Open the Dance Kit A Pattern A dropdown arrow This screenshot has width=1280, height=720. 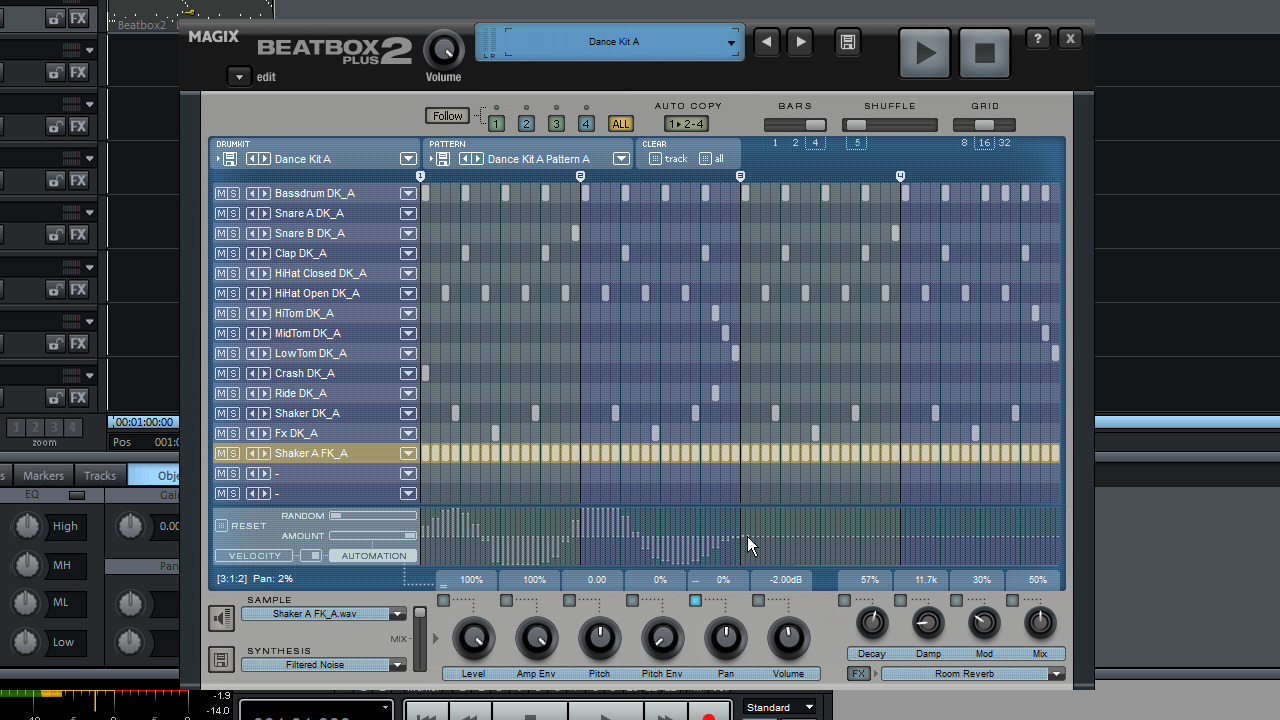click(621, 159)
